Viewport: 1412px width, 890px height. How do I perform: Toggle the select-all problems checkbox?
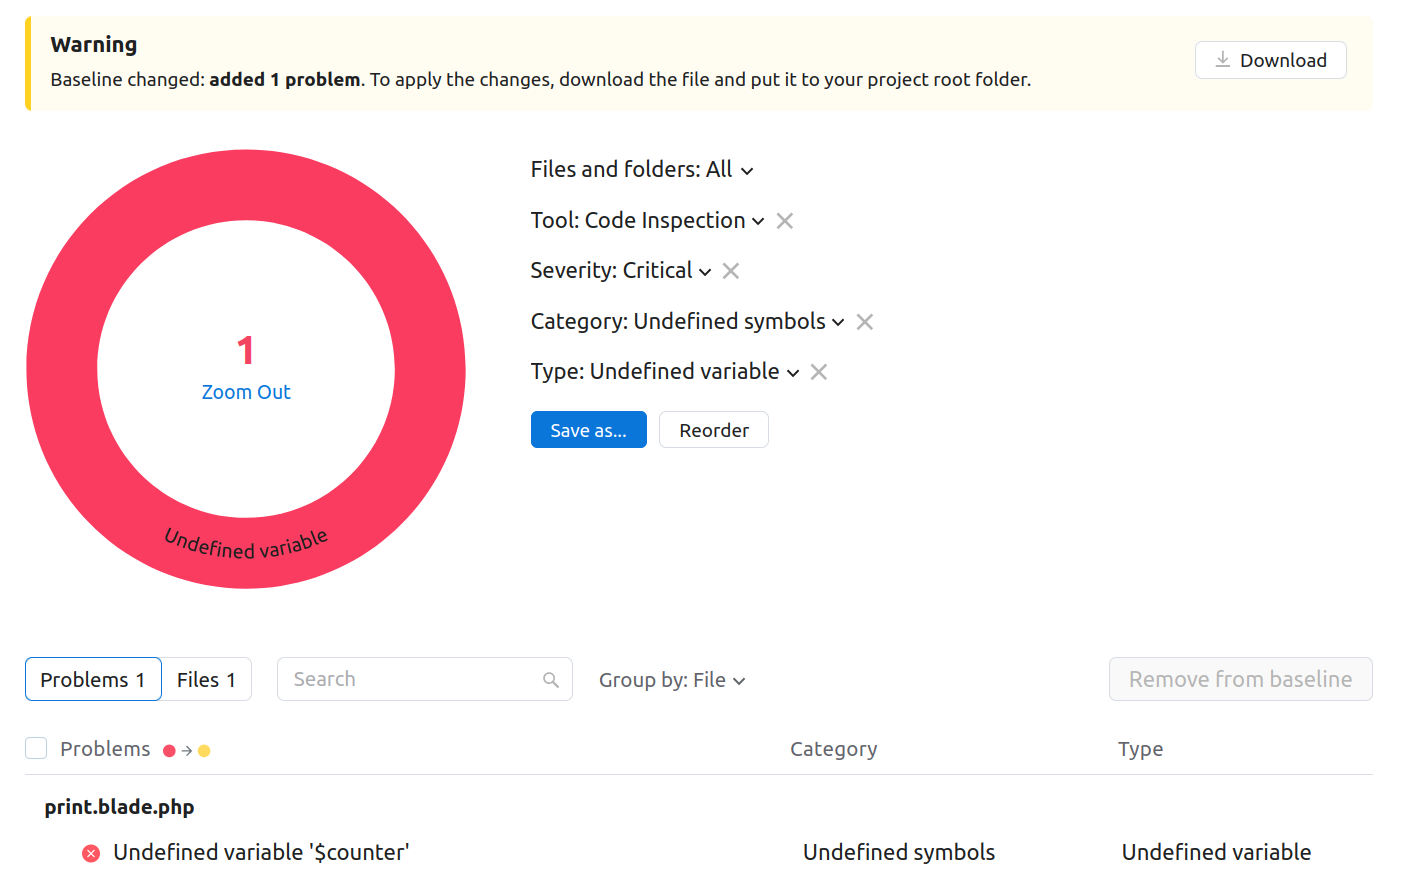pyautogui.click(x=35, y=747)
